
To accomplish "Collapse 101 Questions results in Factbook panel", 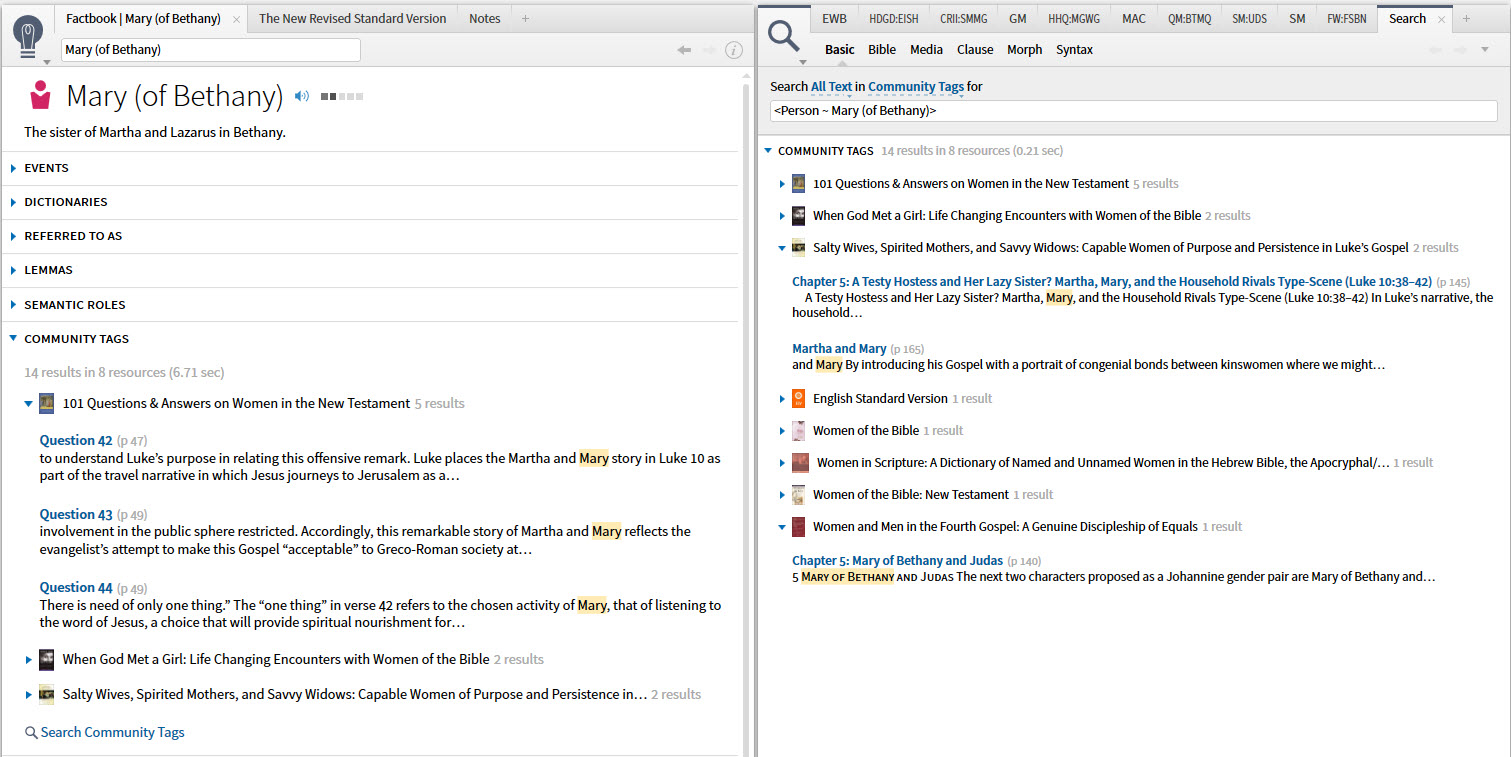I will tap(28, 404).
